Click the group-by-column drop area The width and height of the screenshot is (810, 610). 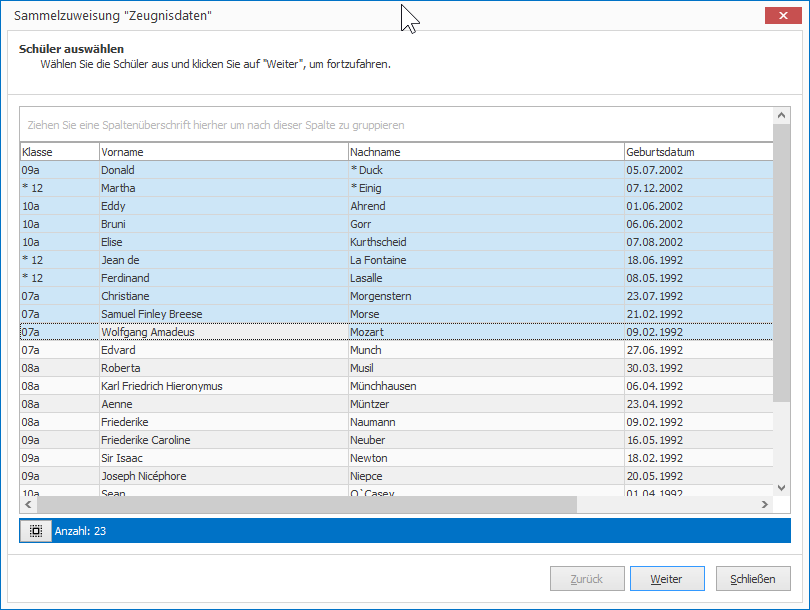pyautogui.click(x=396, y=125)
